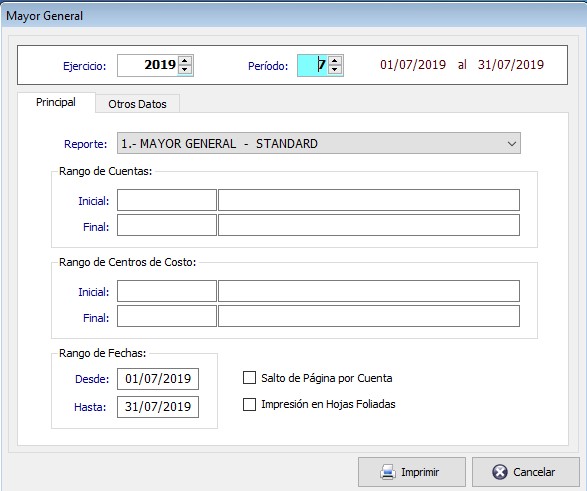Image resolution: width=587 pixels, height=491 pixels.
Task: Click the Período number field
Action: [x=313, y=65]
